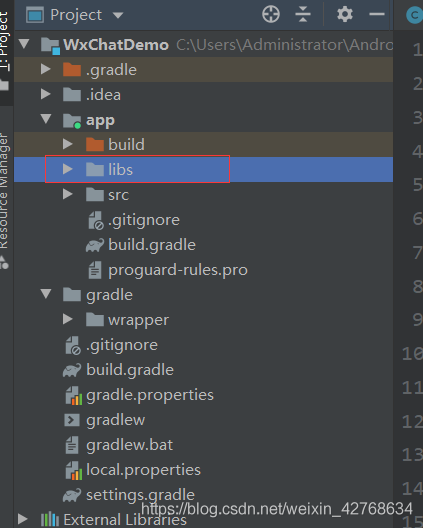Viewport: 423px width, 528px height.
Task: Expand the External Libraries node
Action: click(x=23, y=519)
